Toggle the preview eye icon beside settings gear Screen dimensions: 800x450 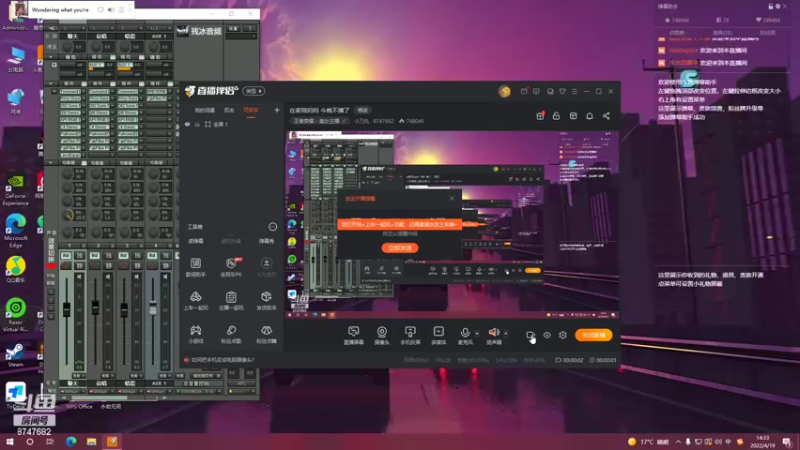tap(547, 335)
